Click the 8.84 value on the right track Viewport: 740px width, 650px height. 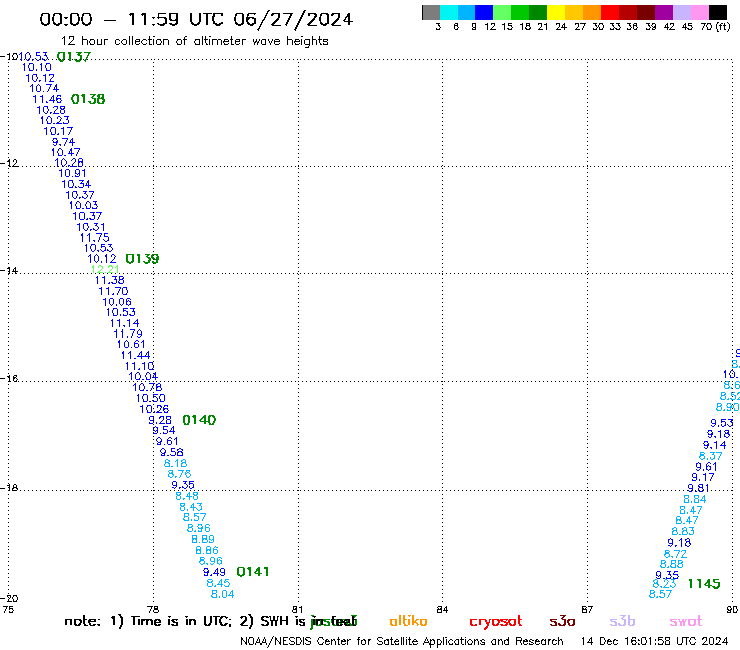pos(695,499)
